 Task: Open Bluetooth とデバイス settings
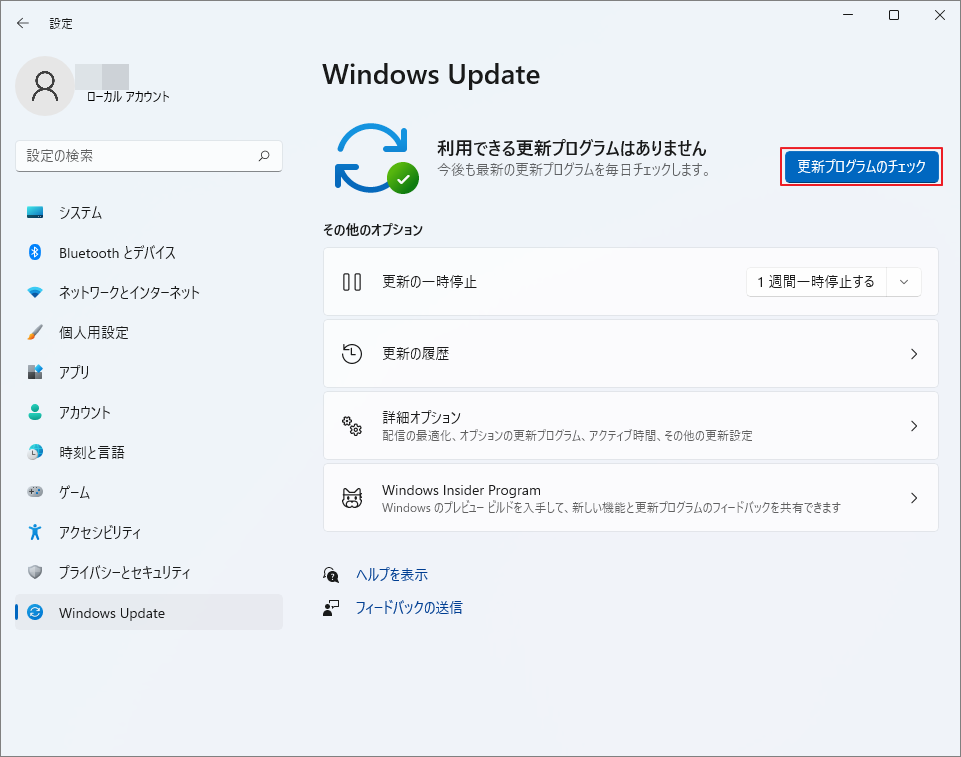click(149, 252)
